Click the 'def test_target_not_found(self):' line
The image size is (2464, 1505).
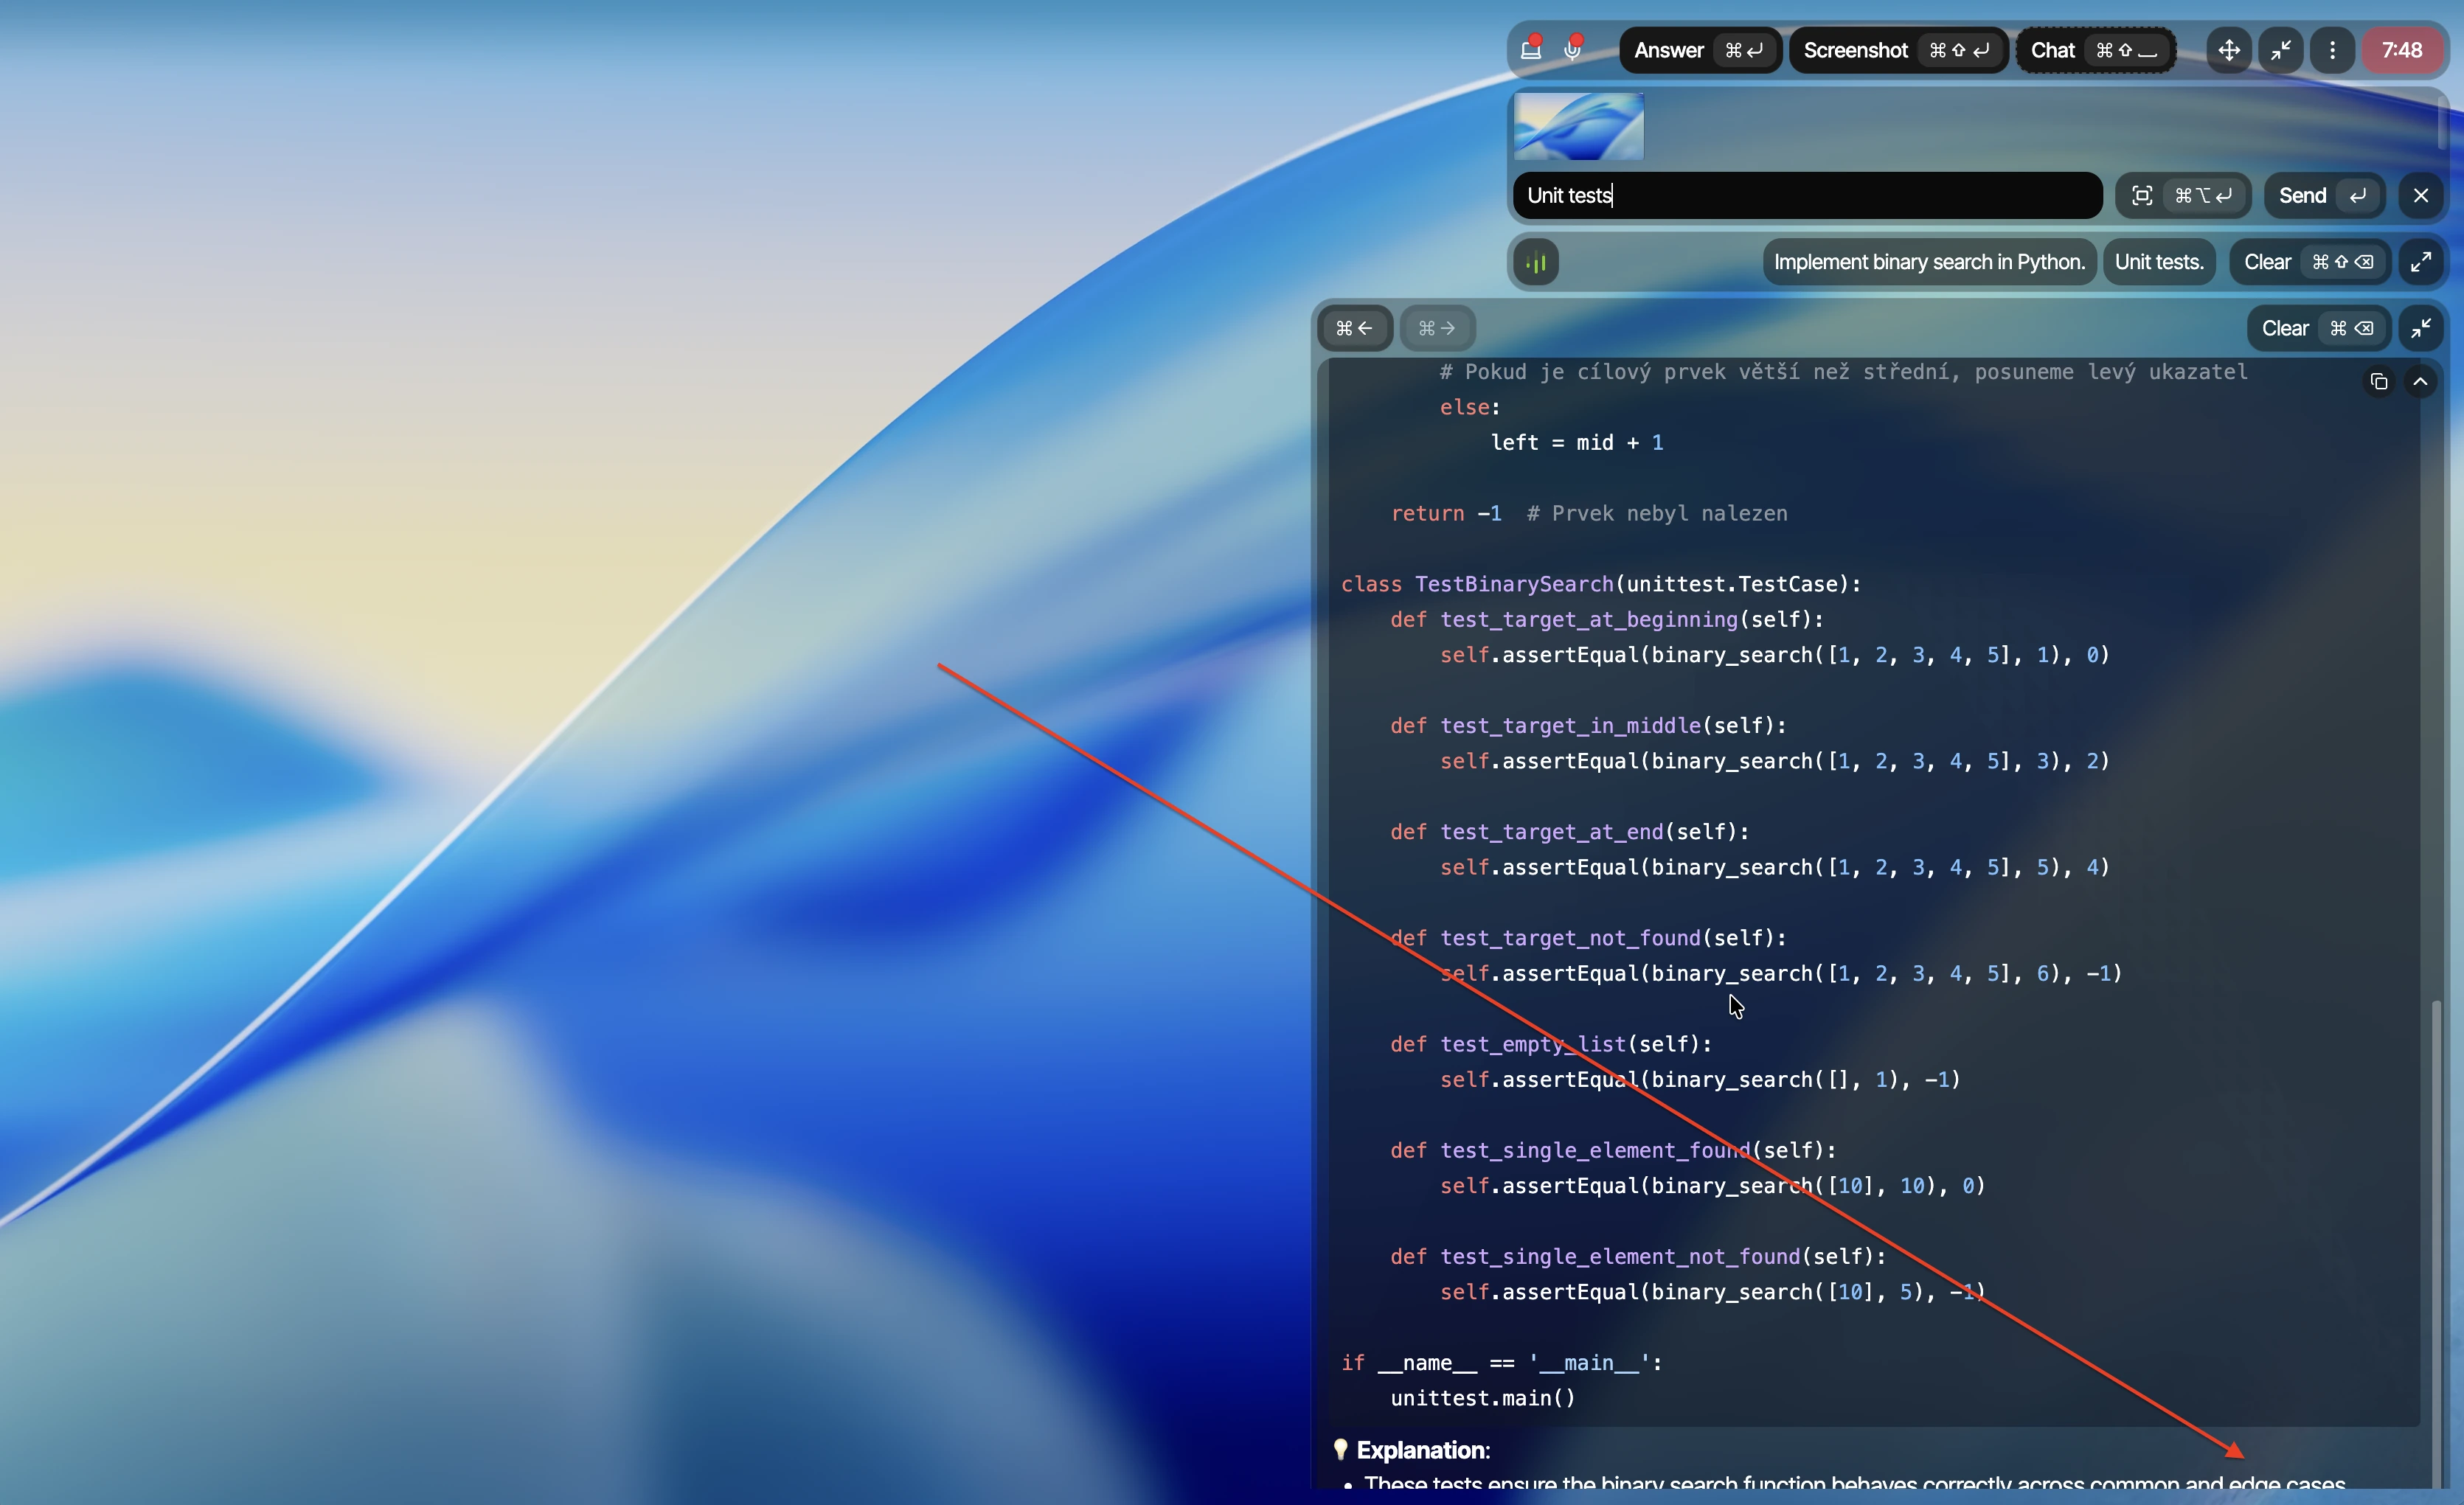pos(1588,938)
